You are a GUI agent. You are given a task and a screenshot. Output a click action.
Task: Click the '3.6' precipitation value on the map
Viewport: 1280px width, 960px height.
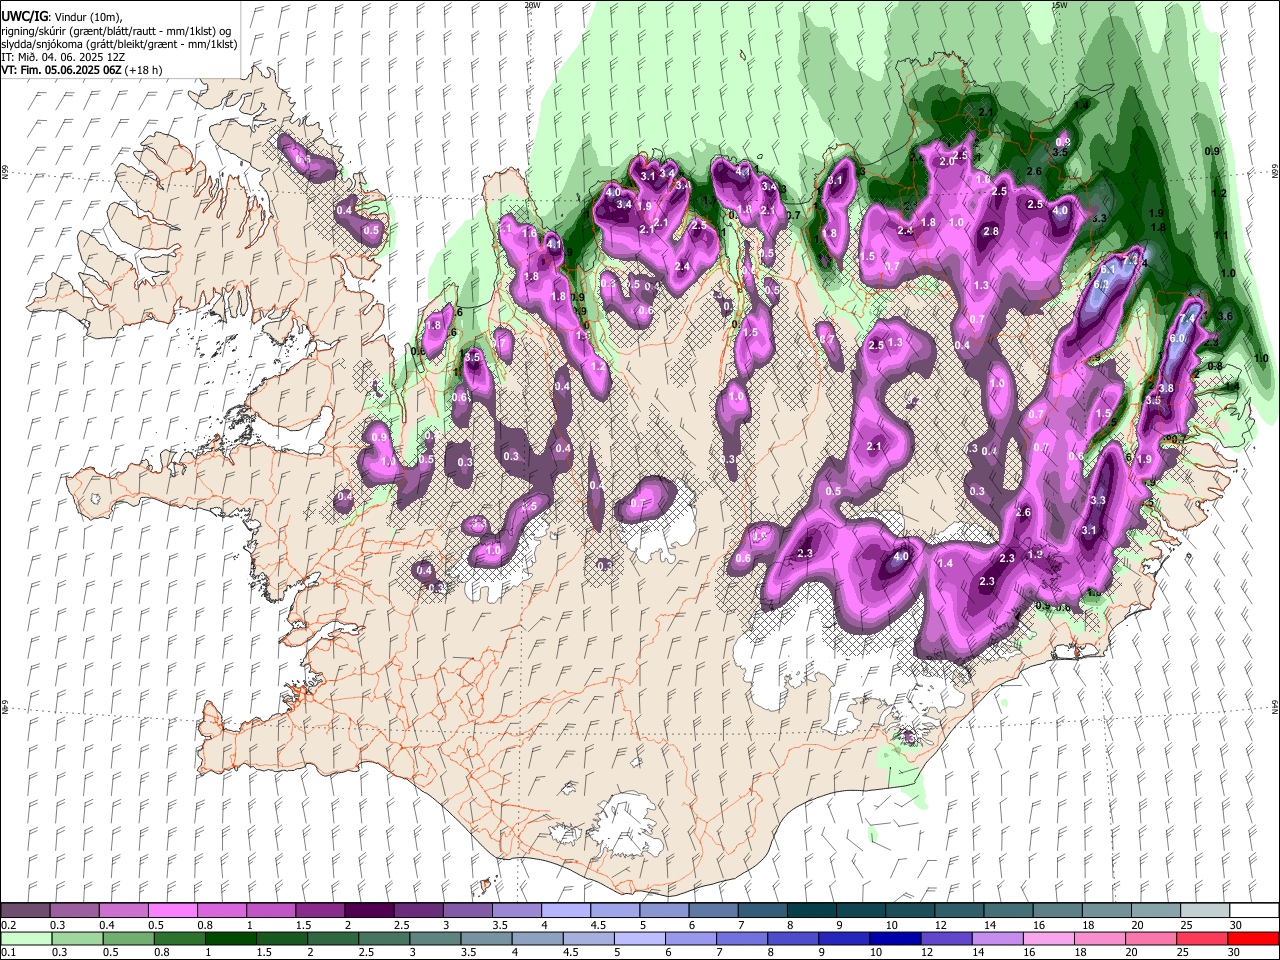click(1227, 316)
